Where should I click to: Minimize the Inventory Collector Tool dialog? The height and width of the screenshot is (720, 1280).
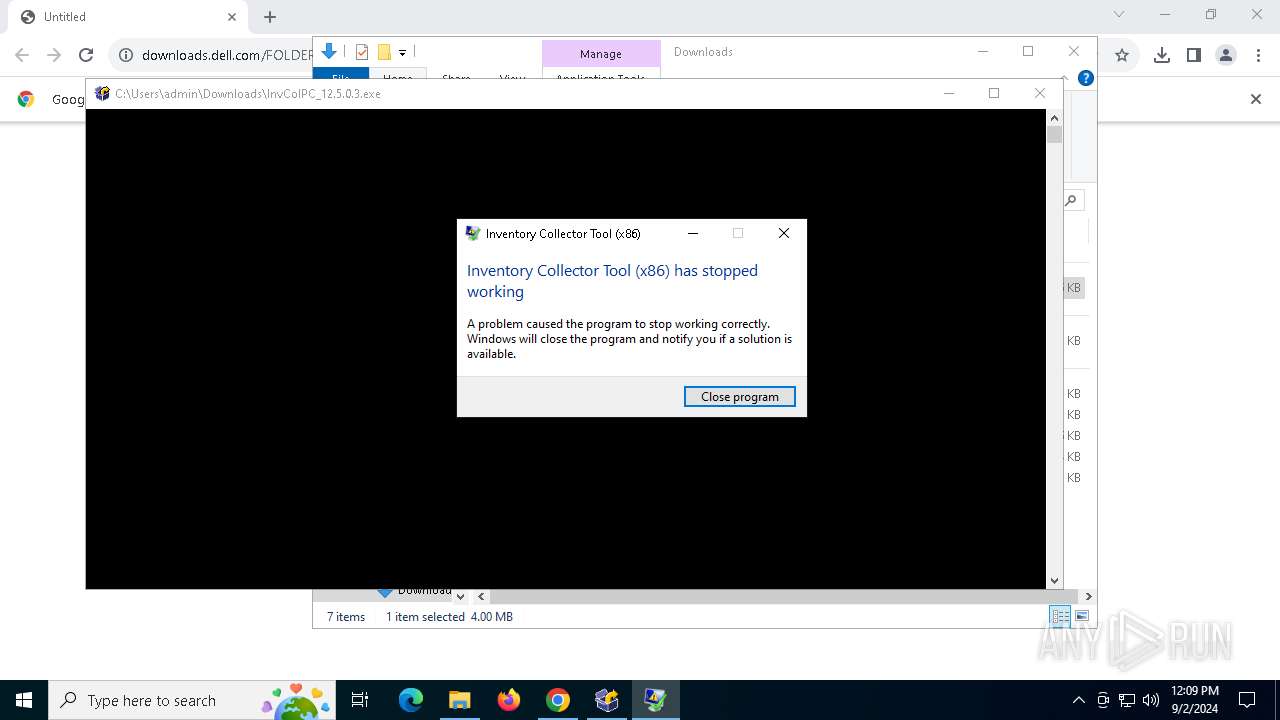(693, 233)
